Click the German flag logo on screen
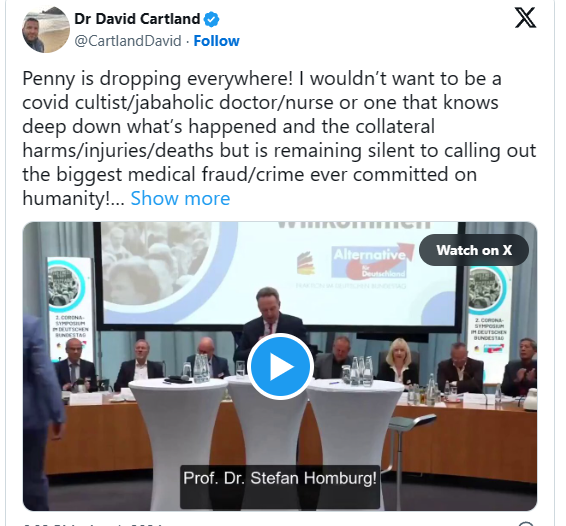Screen dimensions: 566x526 pyautogui.click(x=306, y=264)
